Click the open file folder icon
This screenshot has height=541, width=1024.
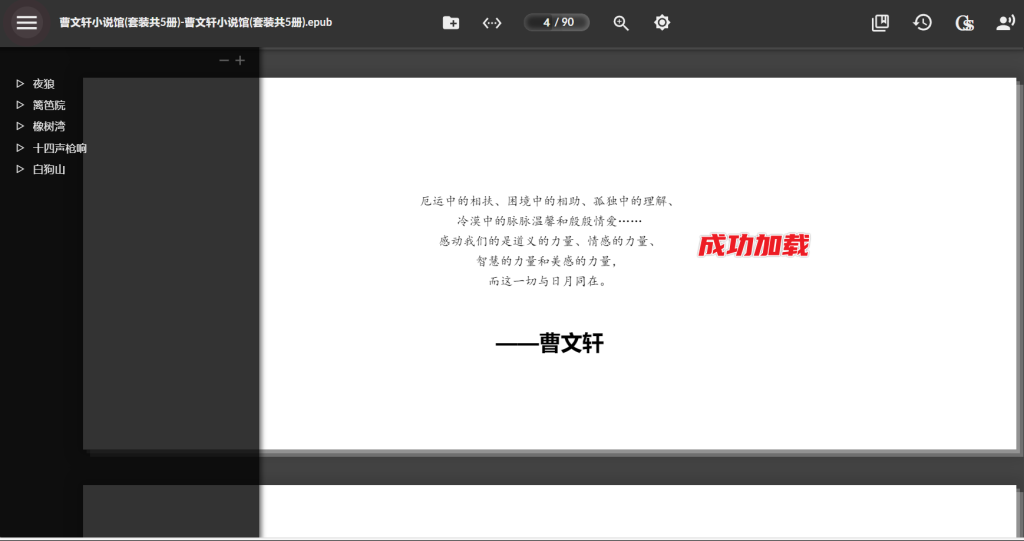[451, 23]
